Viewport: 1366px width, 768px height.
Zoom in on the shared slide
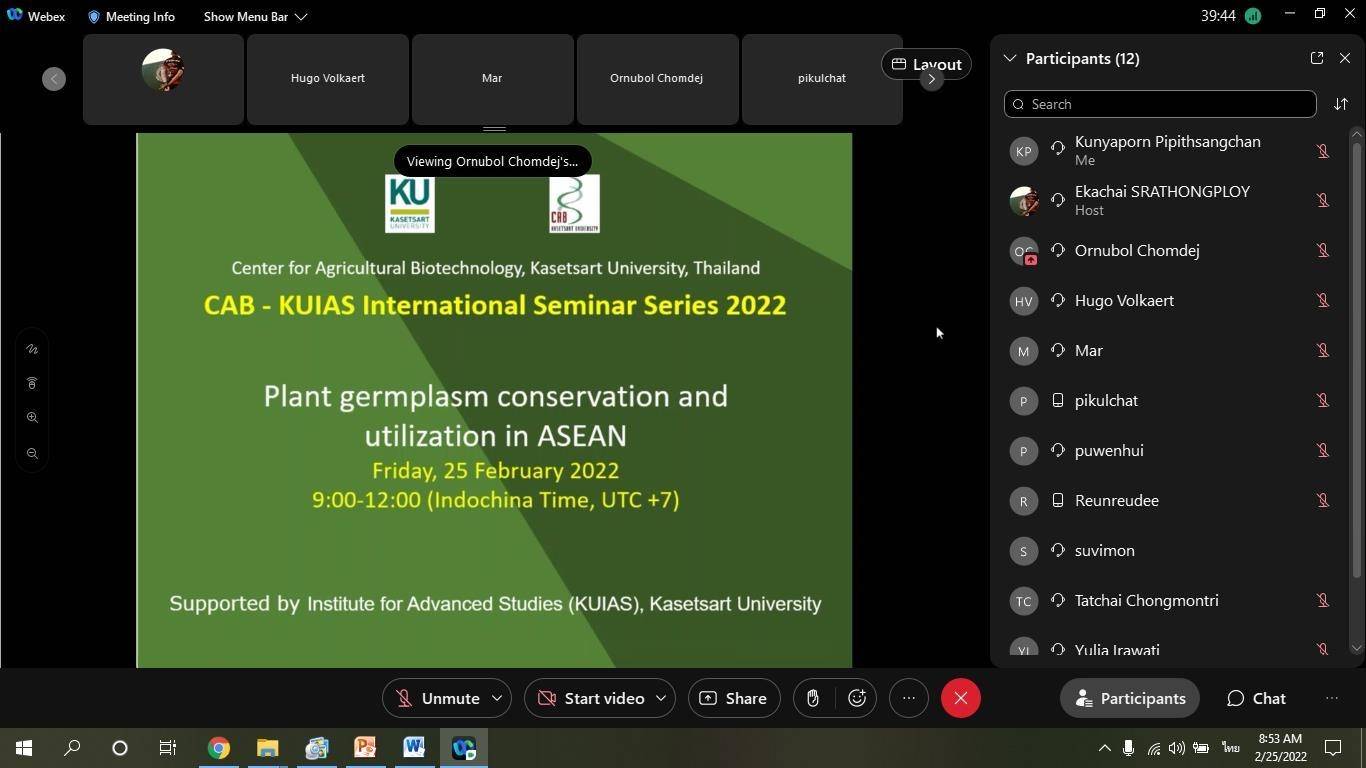pos(32,417)
